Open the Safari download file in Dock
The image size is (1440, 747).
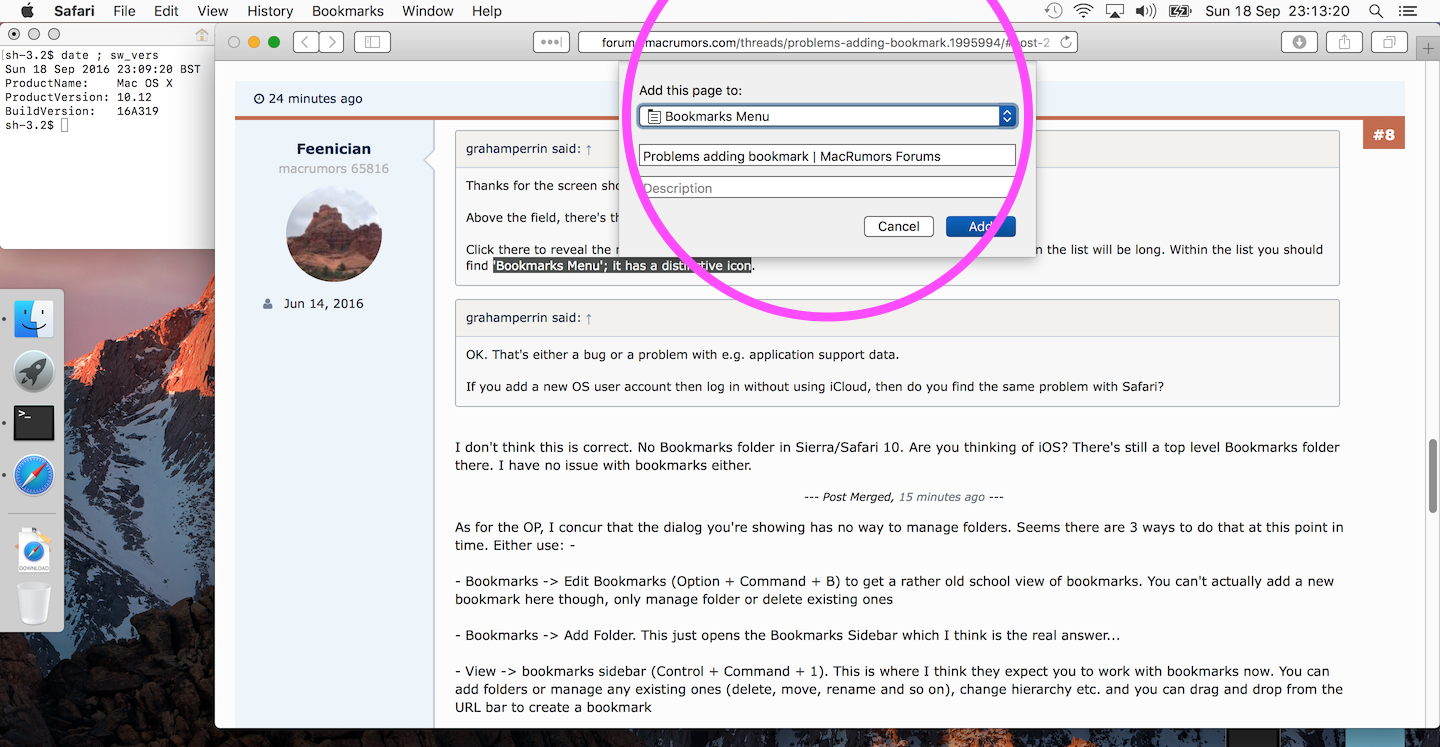click(34, 552)
